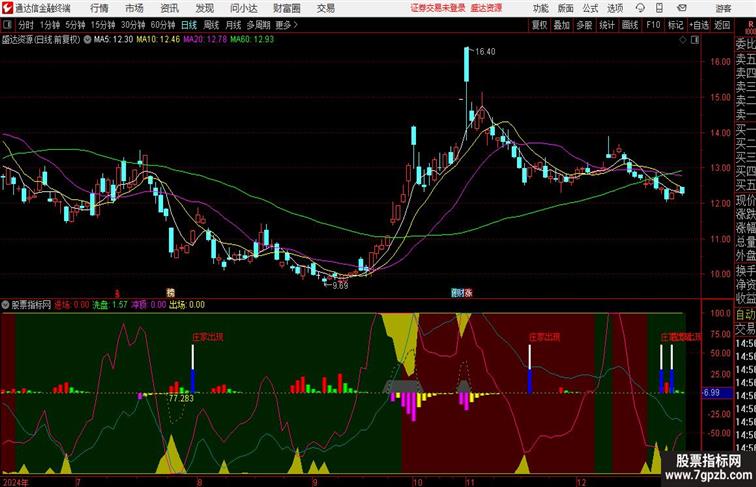Click the MA20: 12.78 value
Screen dimensions: 756x487
pyautogui.click(x=205, y=40)
